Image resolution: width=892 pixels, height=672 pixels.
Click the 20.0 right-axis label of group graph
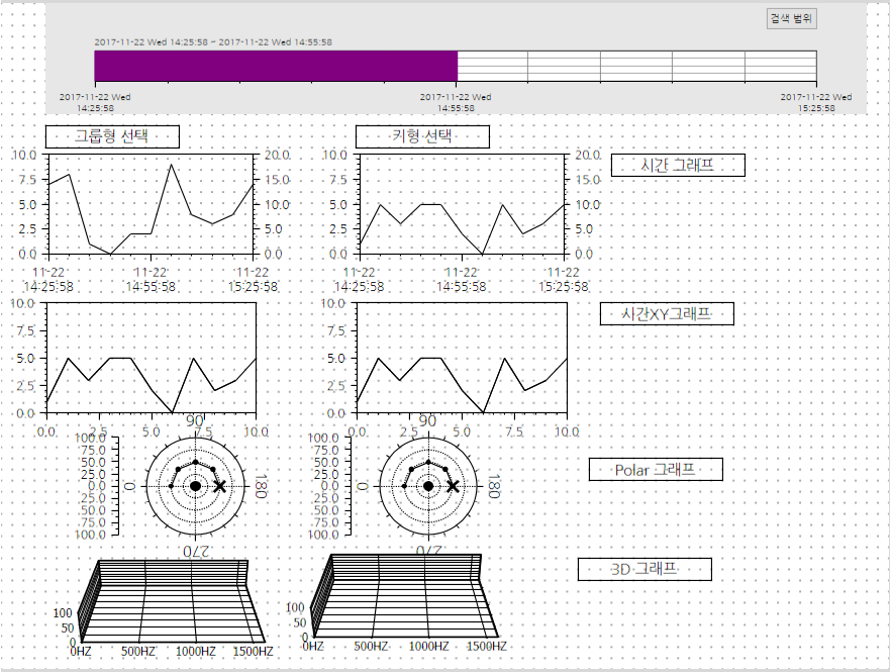coord(277,155)
